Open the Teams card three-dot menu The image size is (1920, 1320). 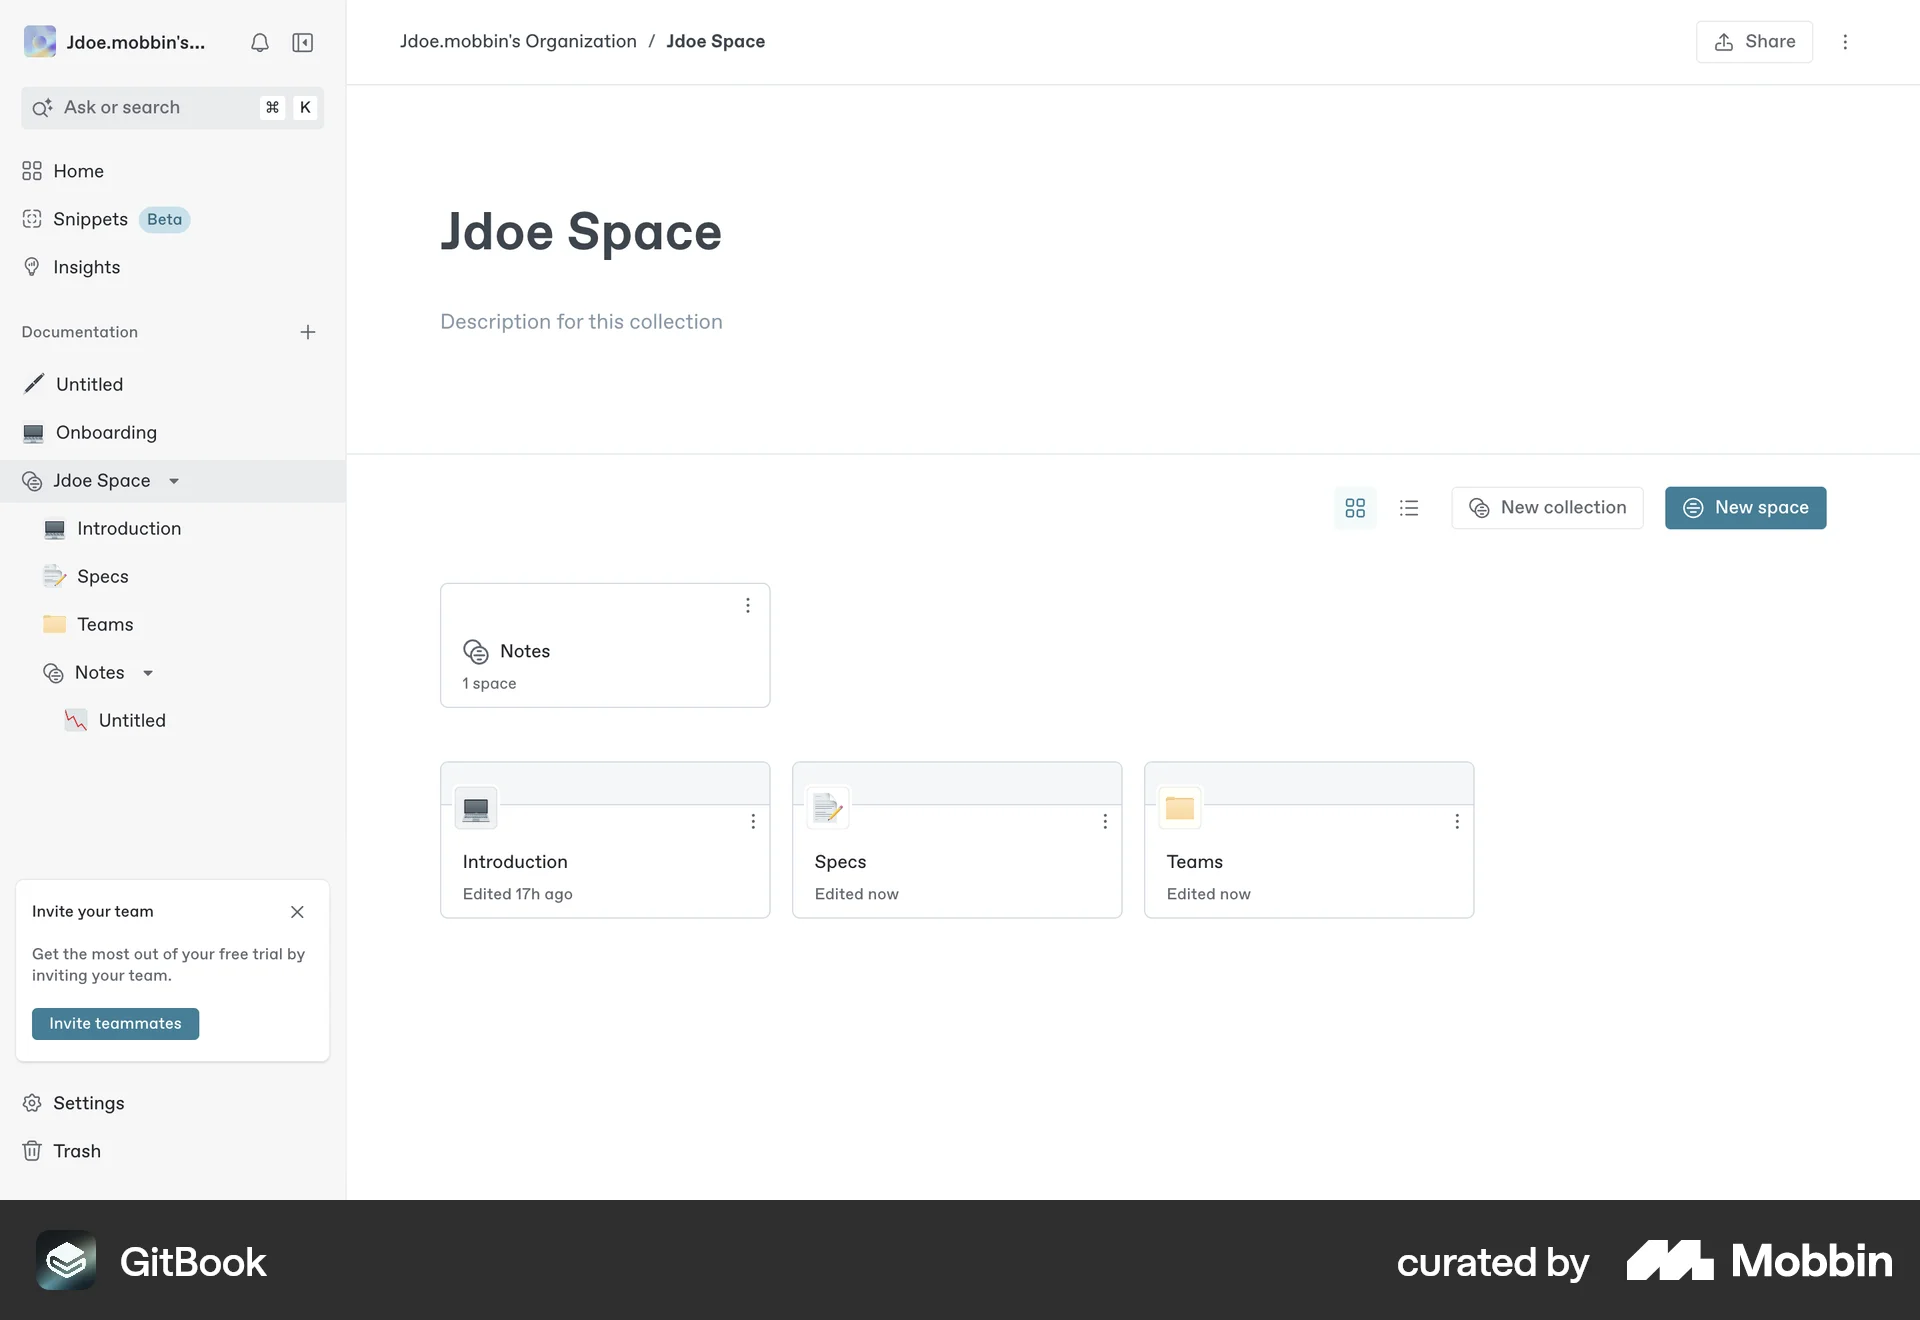tap(1457, 821)
